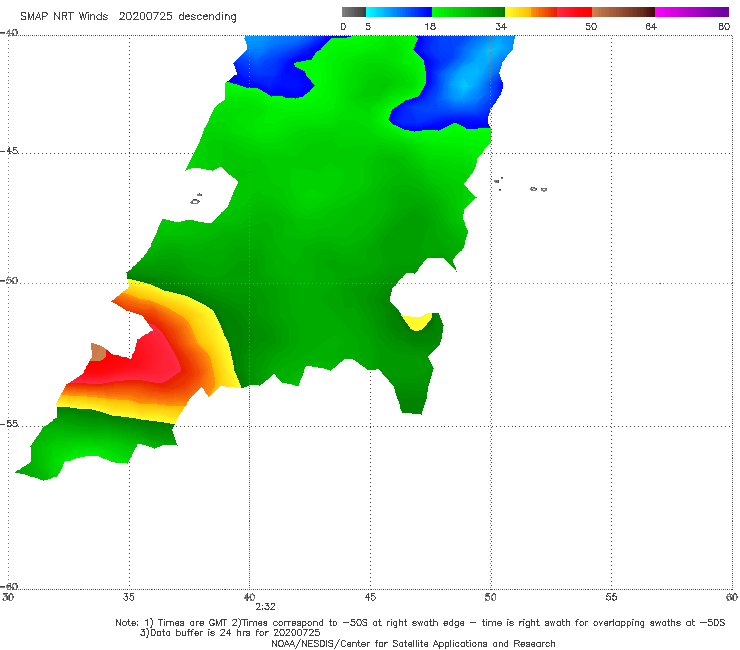Pick the gray segment of the color bar

tap(354, 12)
